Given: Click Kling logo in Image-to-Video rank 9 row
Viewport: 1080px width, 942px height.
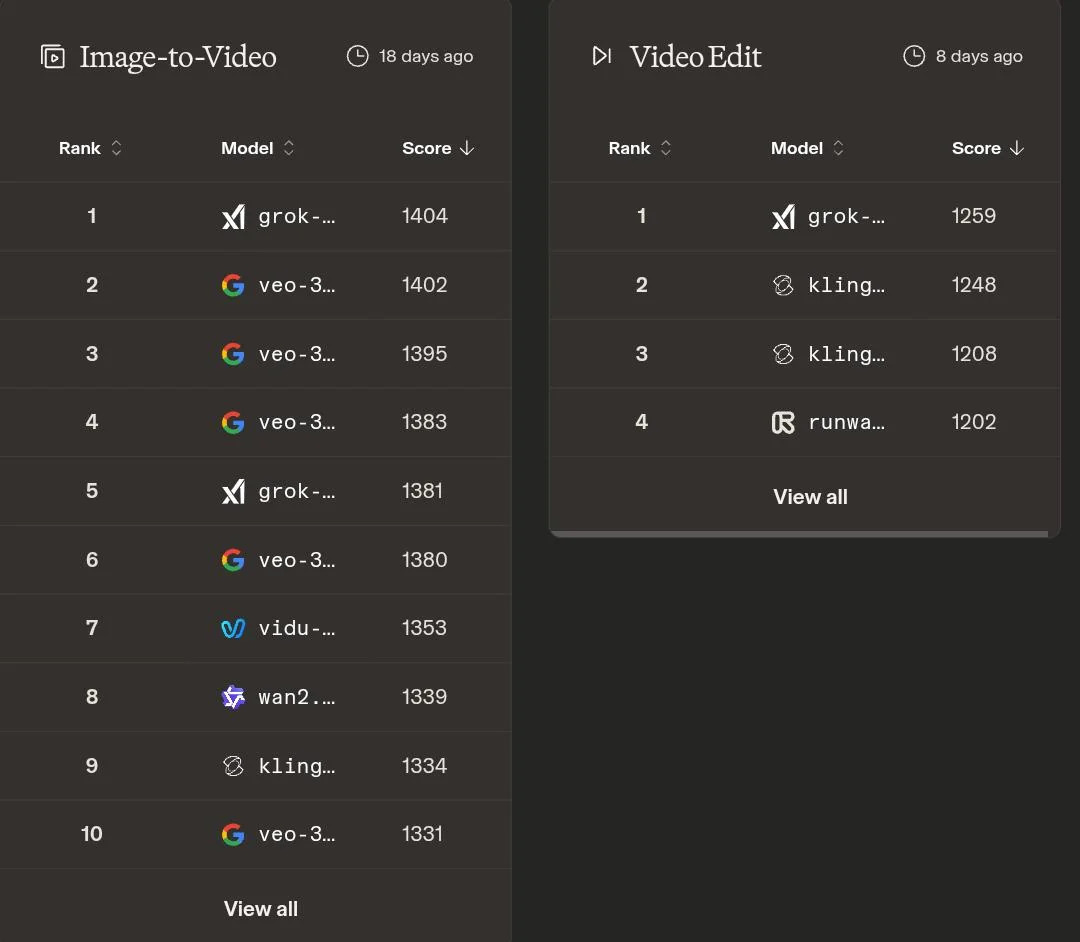Looking at the screenshot, I should click(233, 766).
